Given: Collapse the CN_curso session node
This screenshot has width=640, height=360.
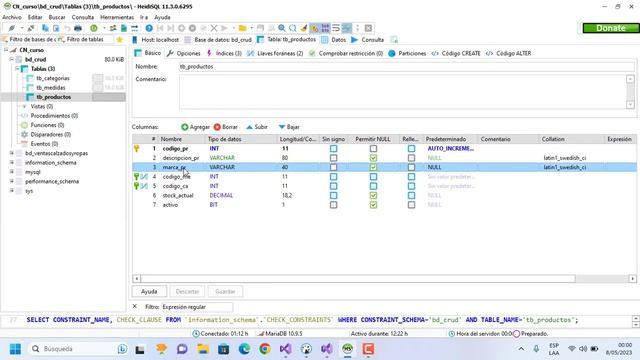Looking at the screenshot, I should coord(6,50).
